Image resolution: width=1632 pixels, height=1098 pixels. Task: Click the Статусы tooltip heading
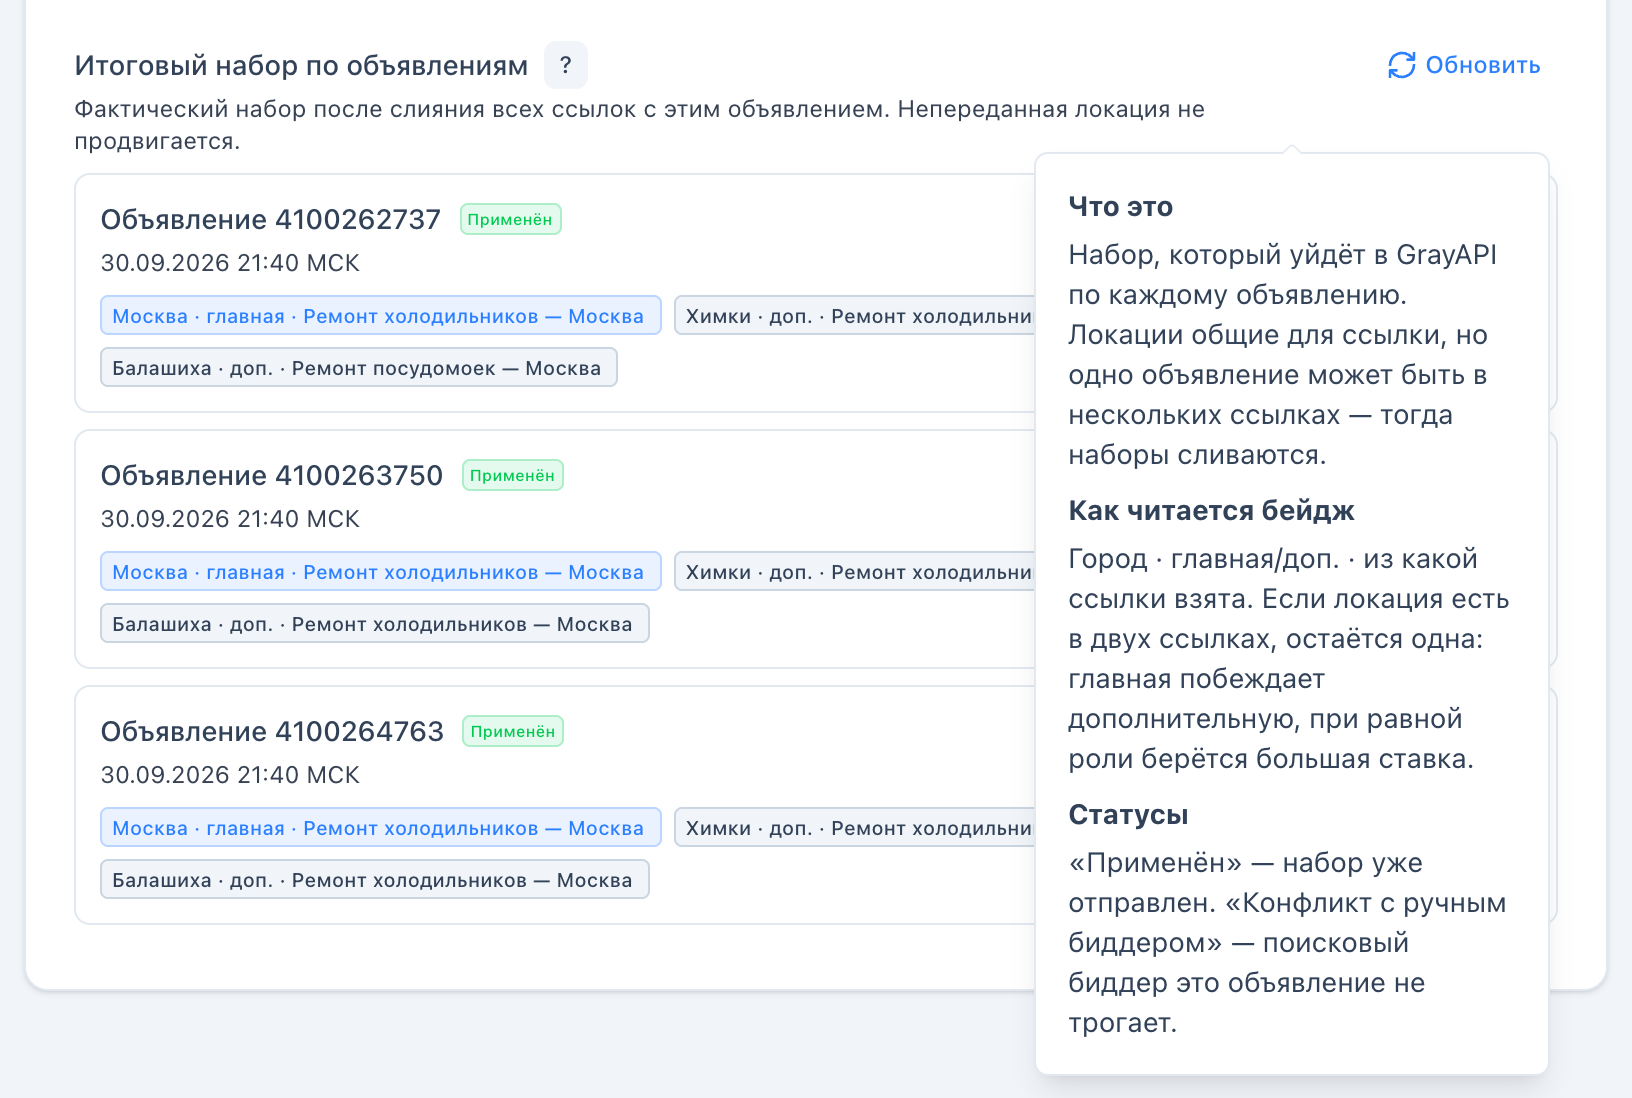[1128, 815]
